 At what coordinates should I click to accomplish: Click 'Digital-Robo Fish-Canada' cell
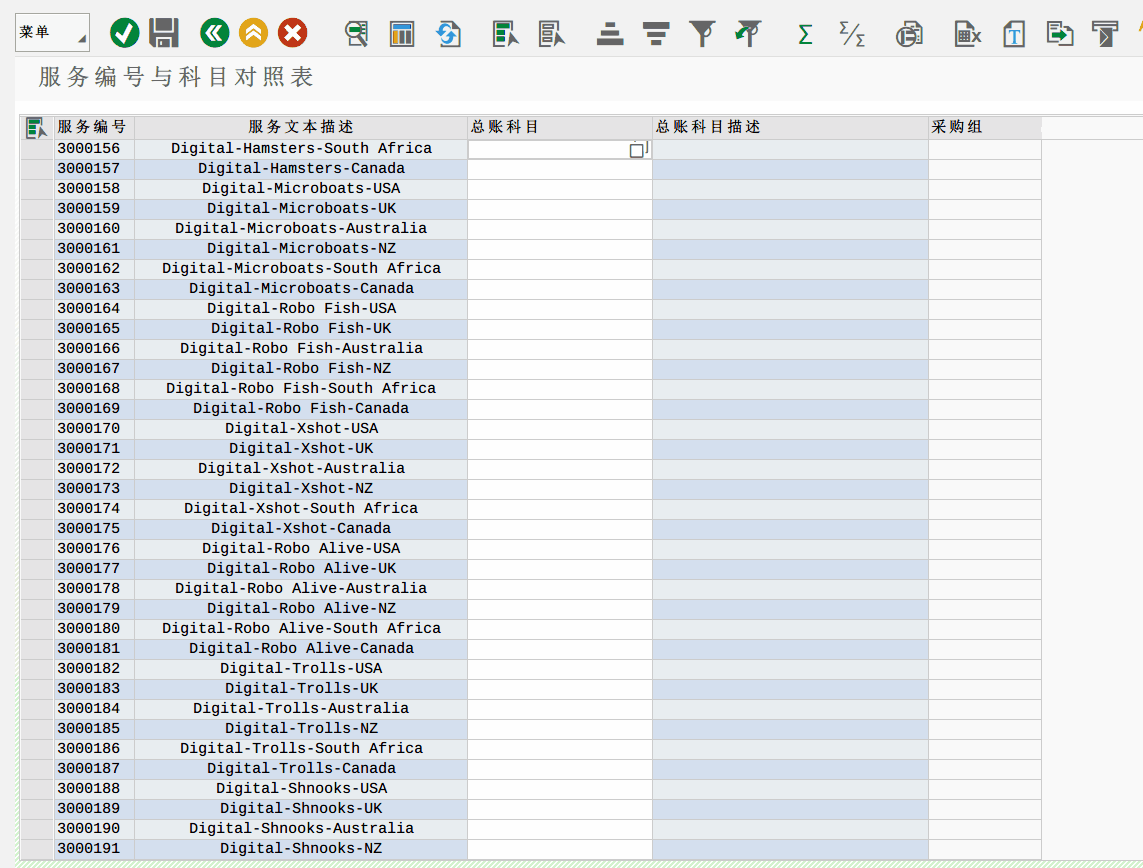click(x=301, y=409)
